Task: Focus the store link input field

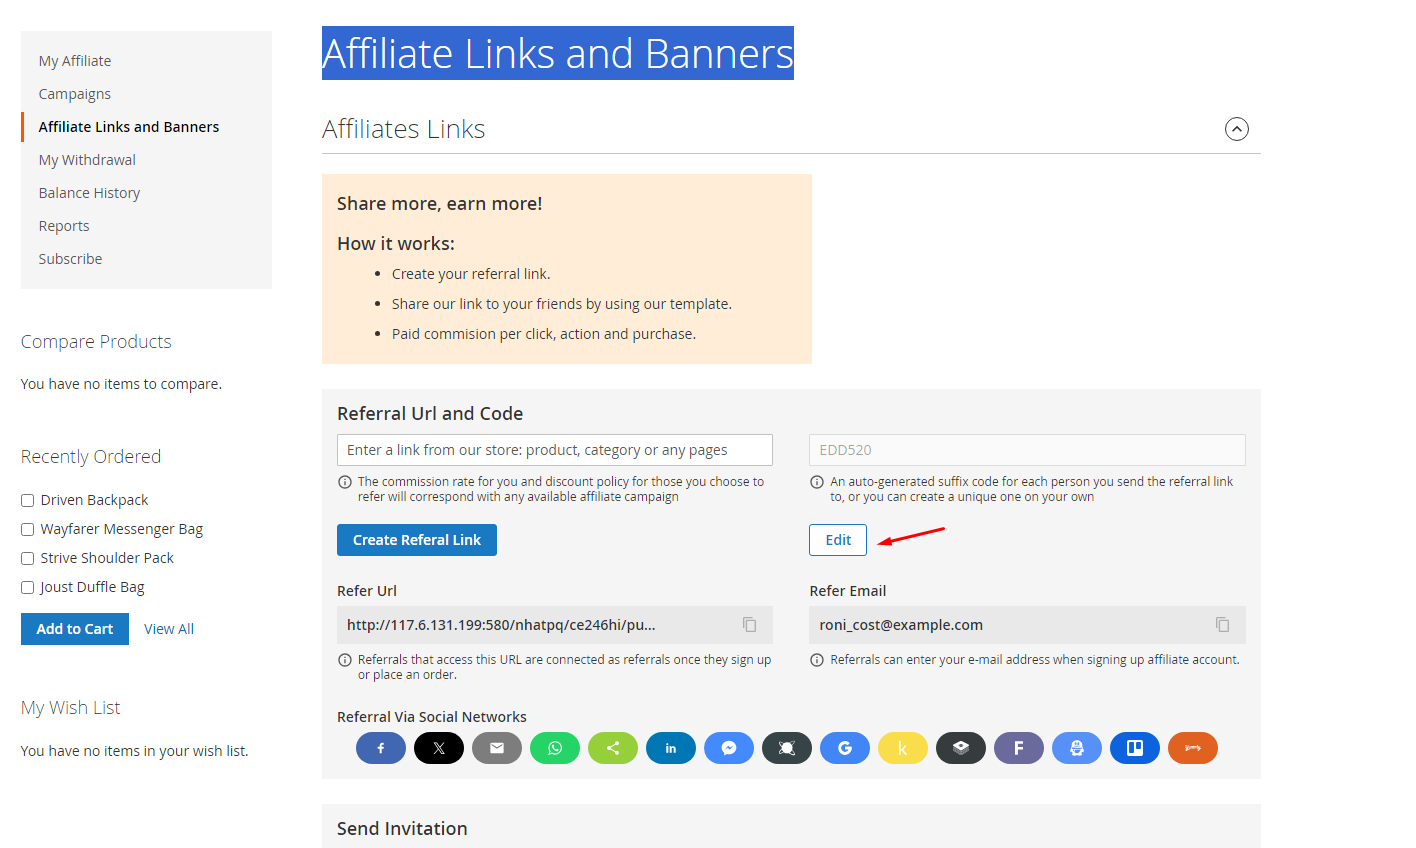Action: point(555,450)
